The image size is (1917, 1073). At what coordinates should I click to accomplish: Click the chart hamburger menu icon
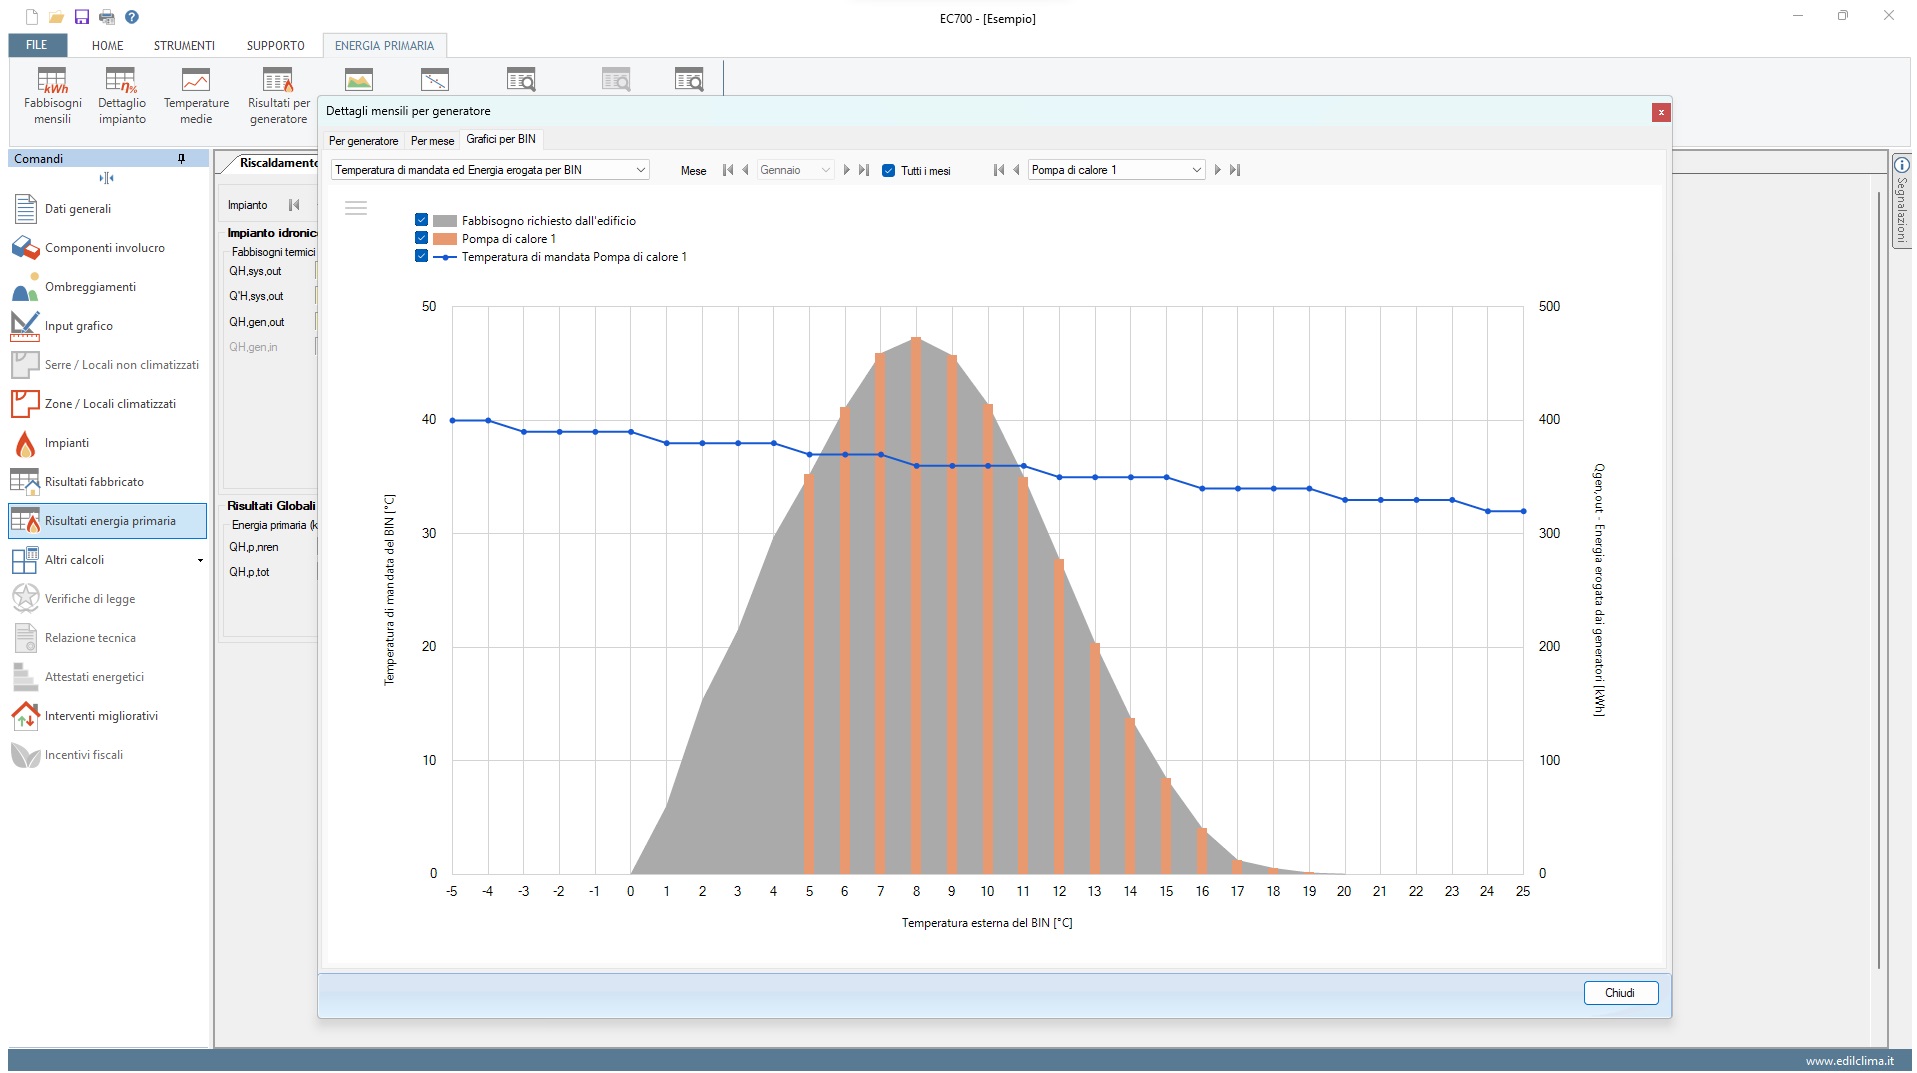355,208
